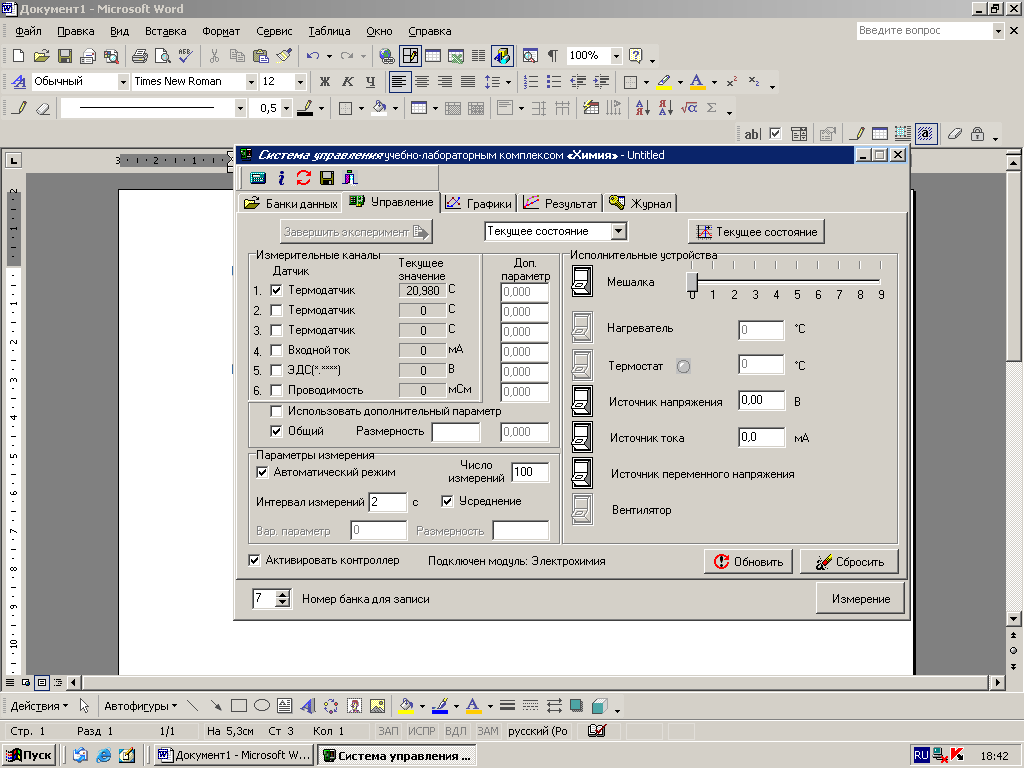The image size is (1024, 768).
Task: Open the font name dropdown Times New Roman
Action: [x=251, y=82]
